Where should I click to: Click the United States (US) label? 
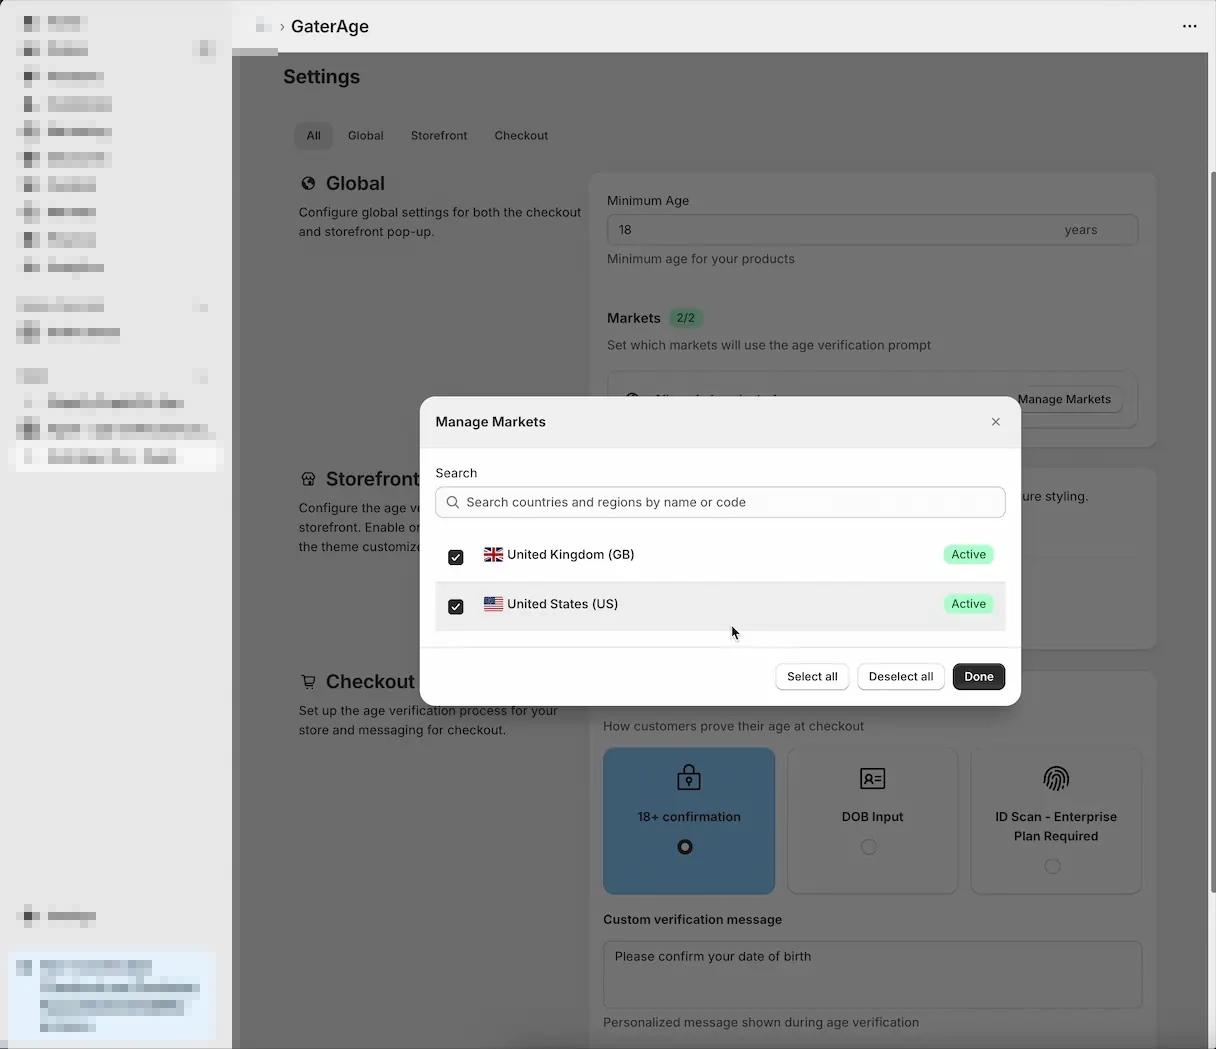coord(563,604)
